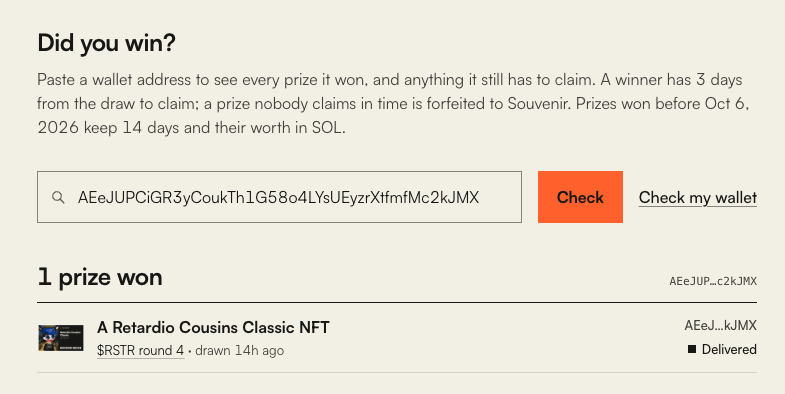The image size is (785, 394).
Task: Click the 1 prize won heading
Action: (100, 277)
